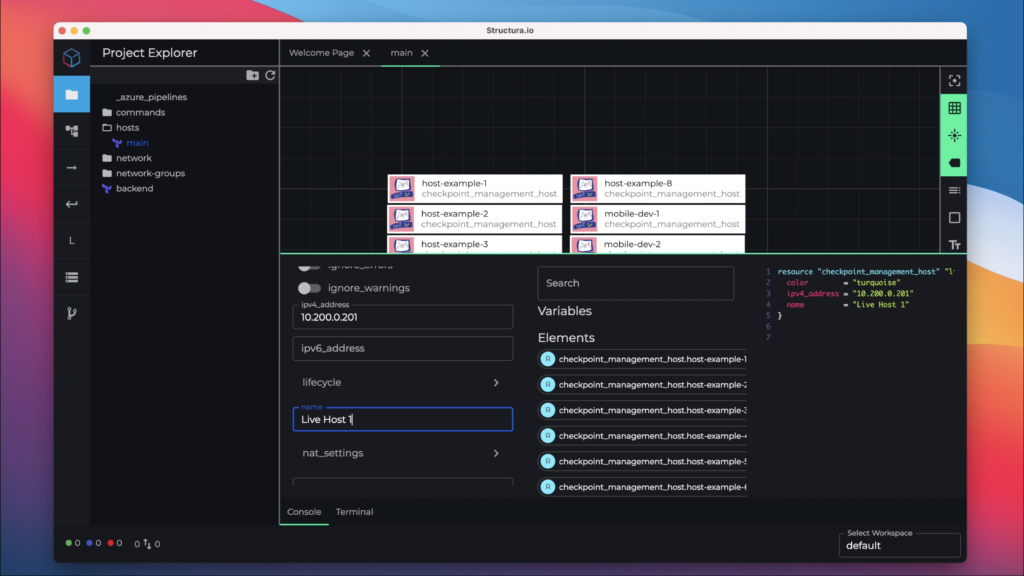The image size is (1024, 576).
Task: Close the Welcome Page tab
Action: (366, 54)
